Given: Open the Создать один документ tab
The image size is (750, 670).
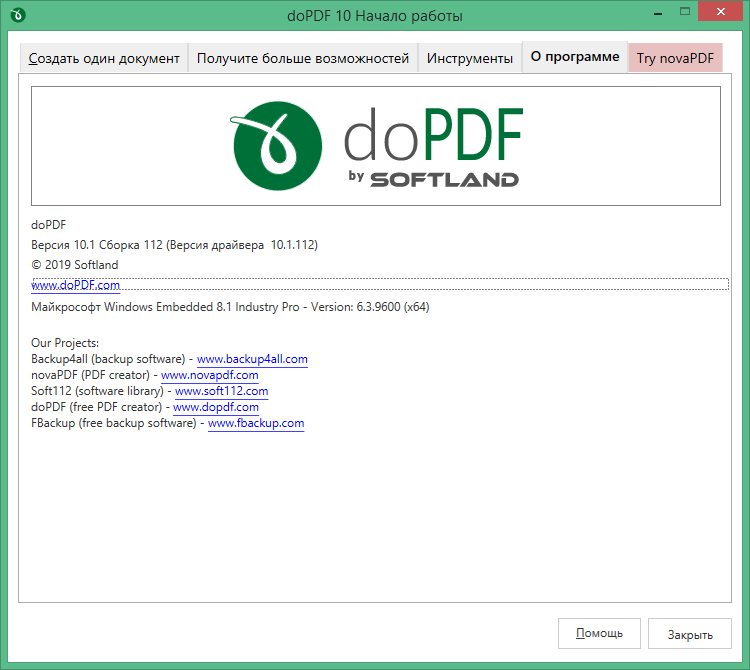Looking at the screenshot, I should [104, 58].
